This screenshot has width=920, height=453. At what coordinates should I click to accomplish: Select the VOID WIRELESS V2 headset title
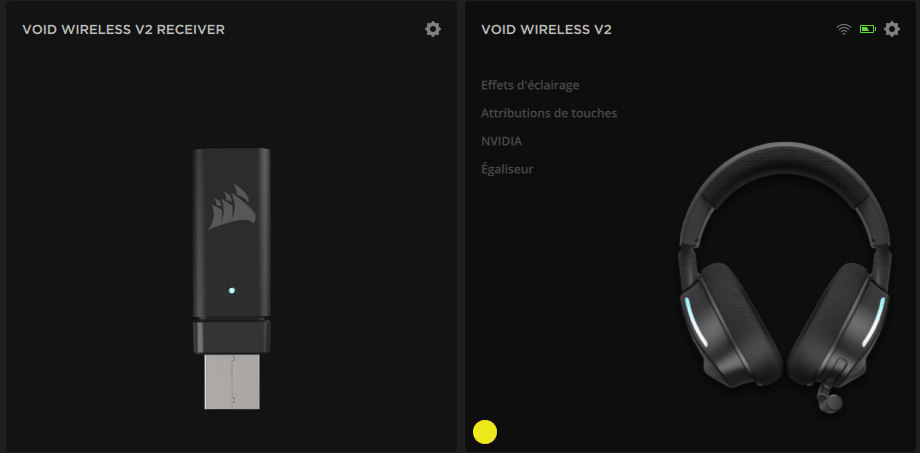tap(546, 29)
